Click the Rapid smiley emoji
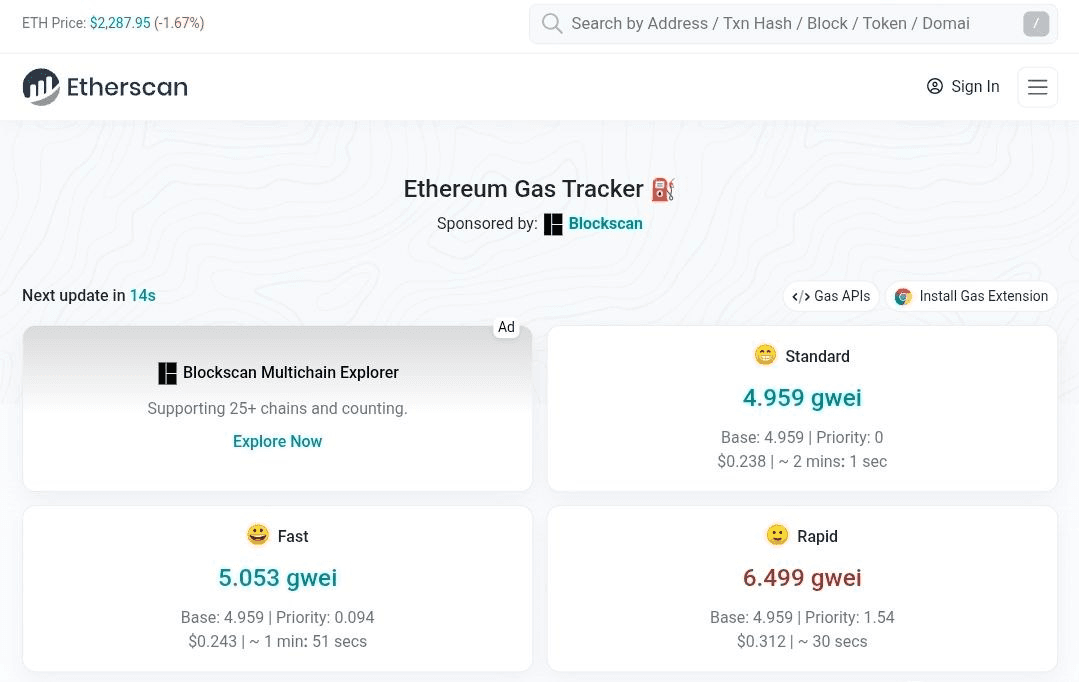The image size is (1079, 682). (777, 535)
